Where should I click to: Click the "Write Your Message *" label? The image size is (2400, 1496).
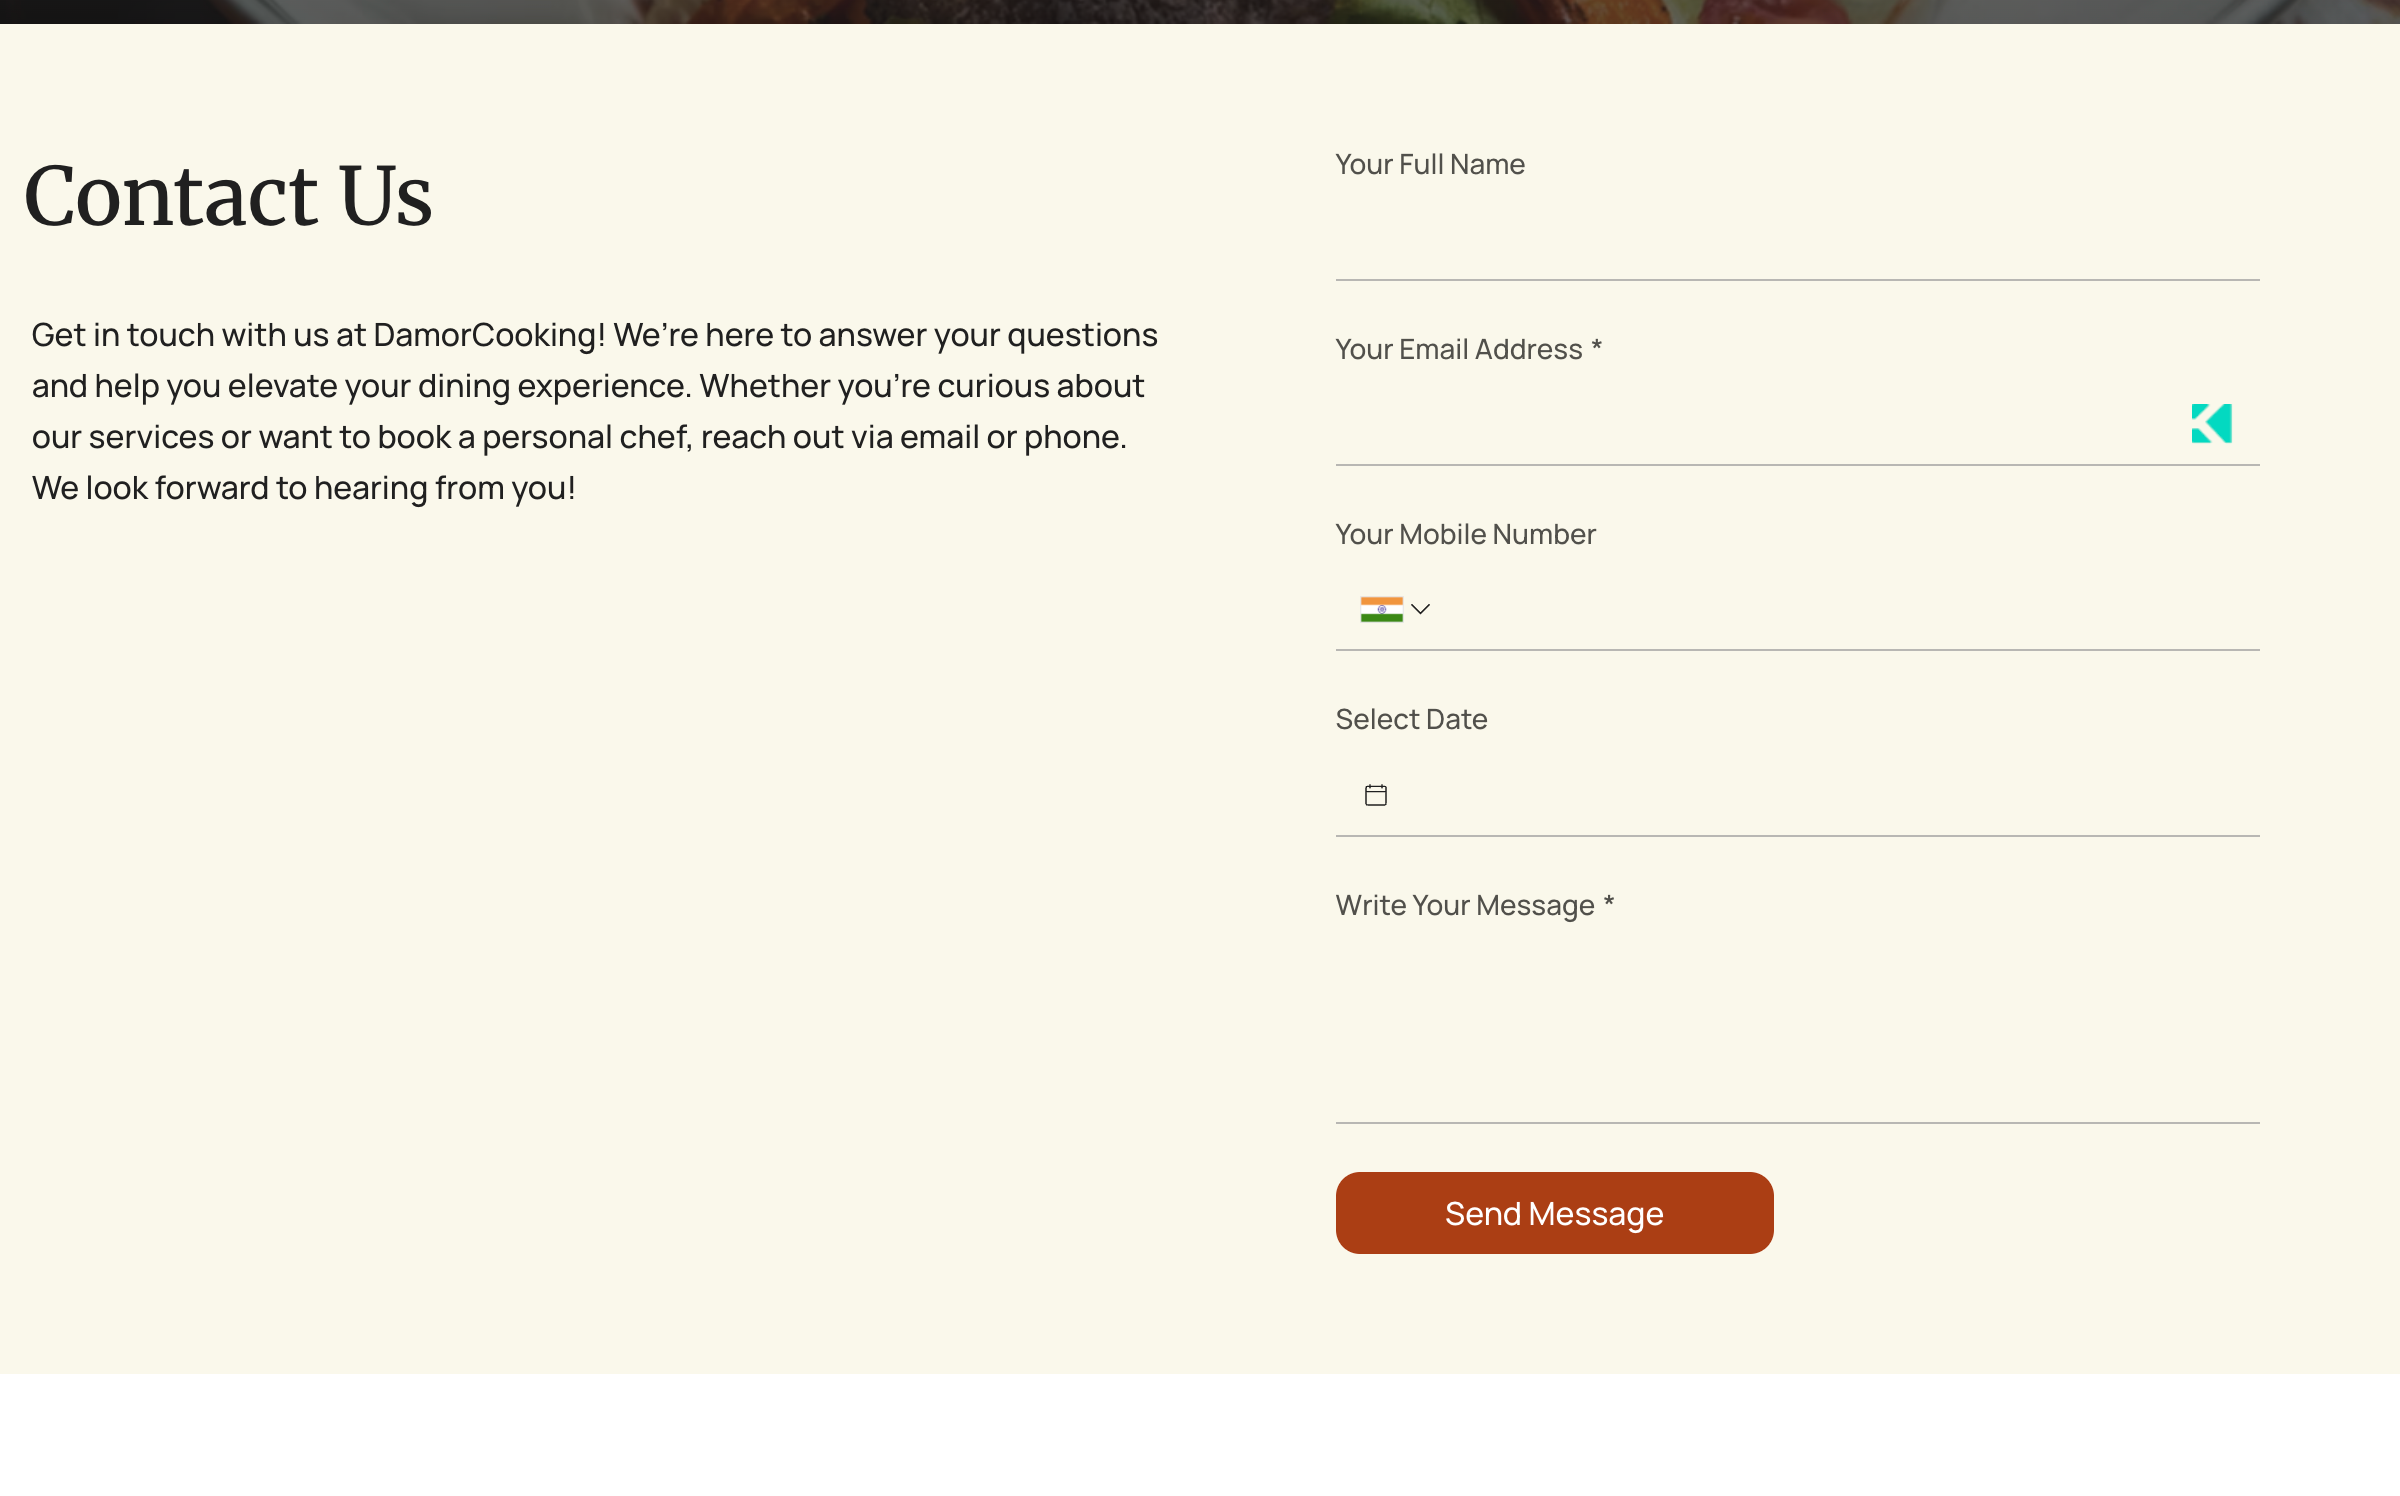coord(1475,905)
